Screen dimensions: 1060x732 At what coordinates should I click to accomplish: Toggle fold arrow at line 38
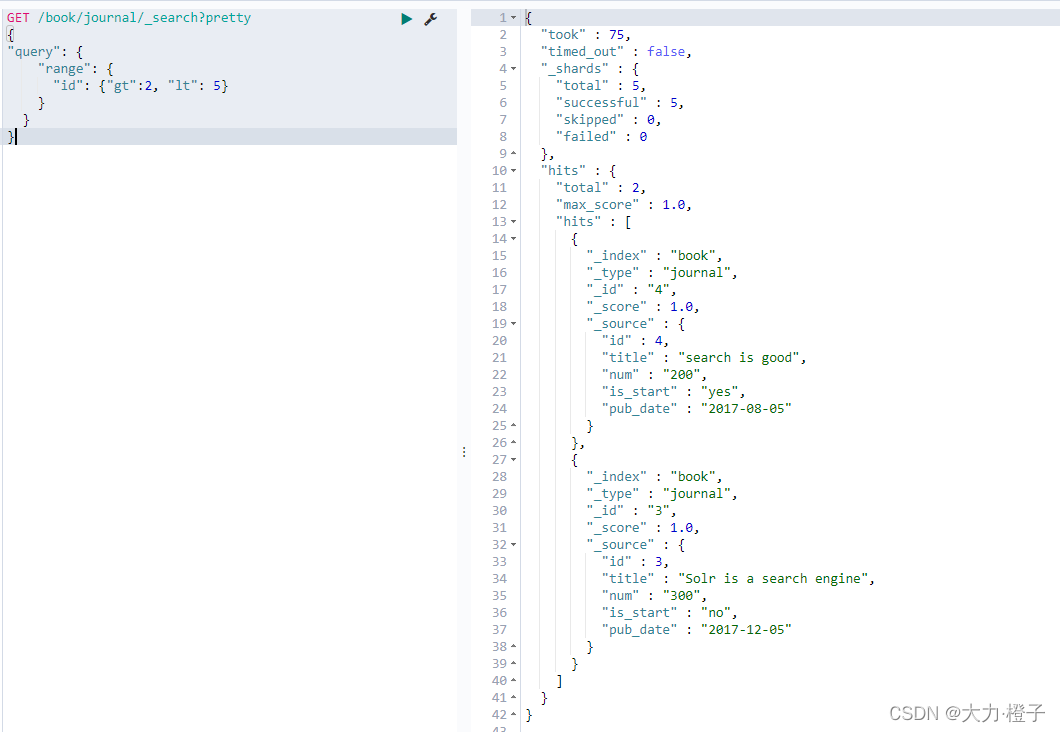[514, 647]
